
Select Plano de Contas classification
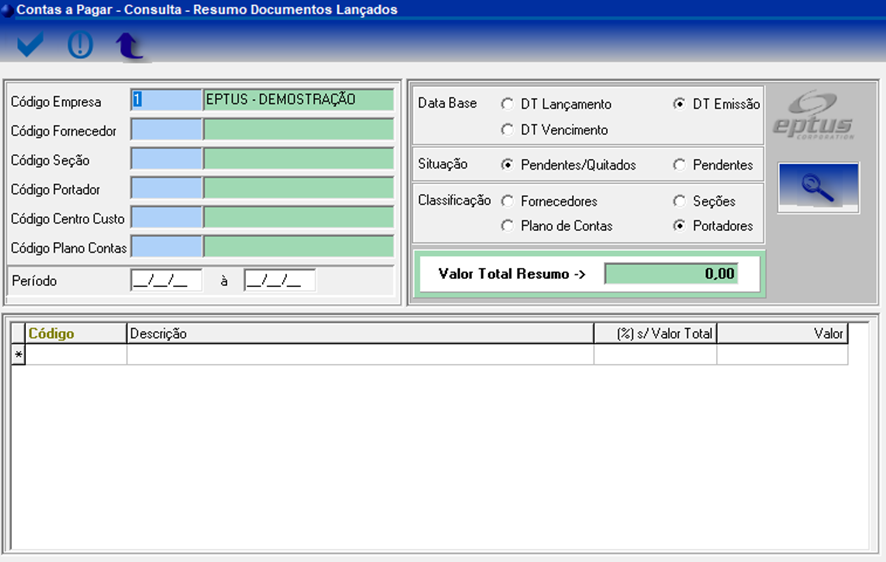508,226
